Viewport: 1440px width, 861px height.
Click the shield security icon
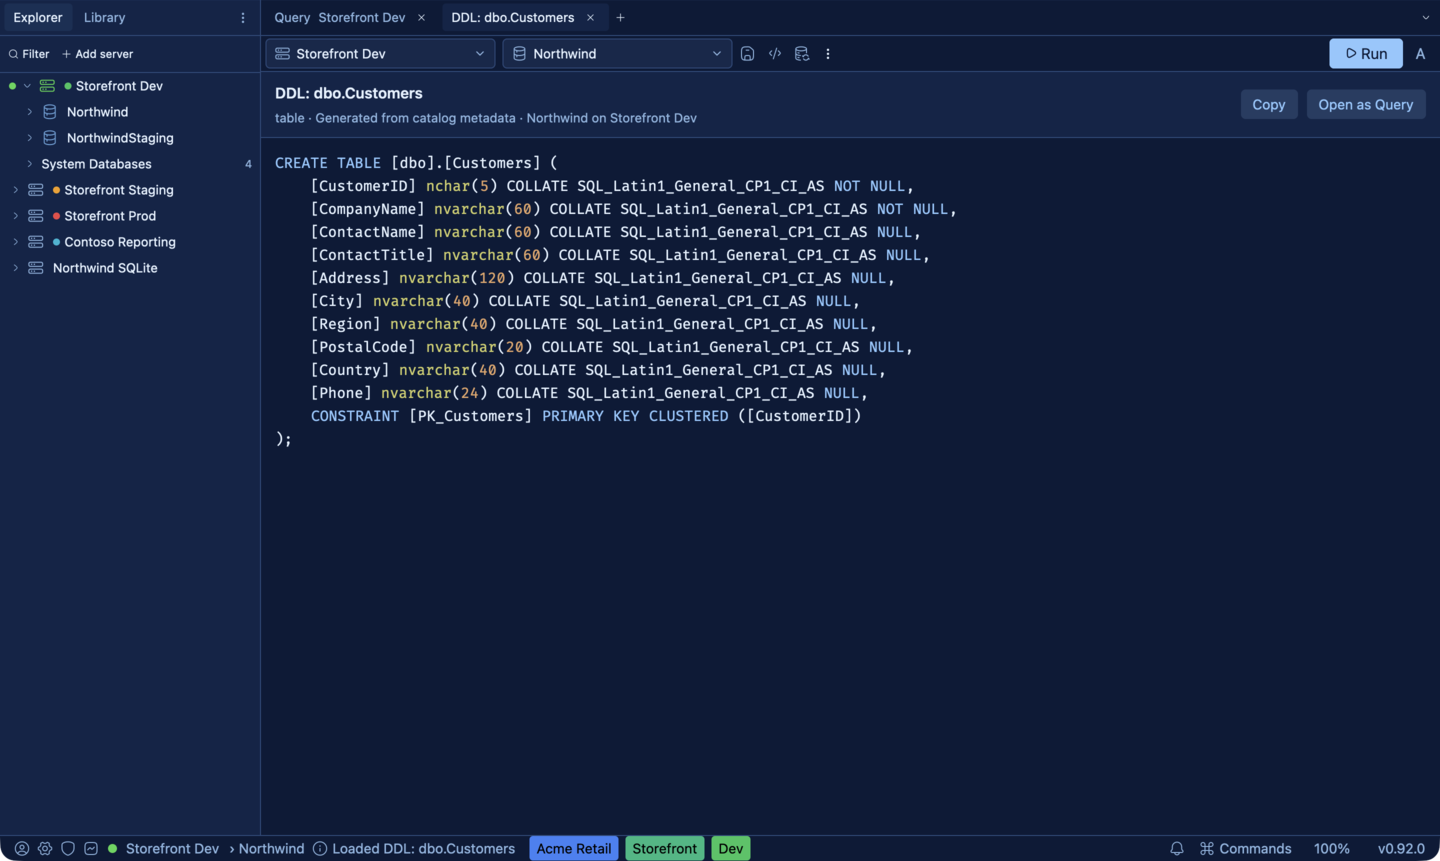pos(68,848)
